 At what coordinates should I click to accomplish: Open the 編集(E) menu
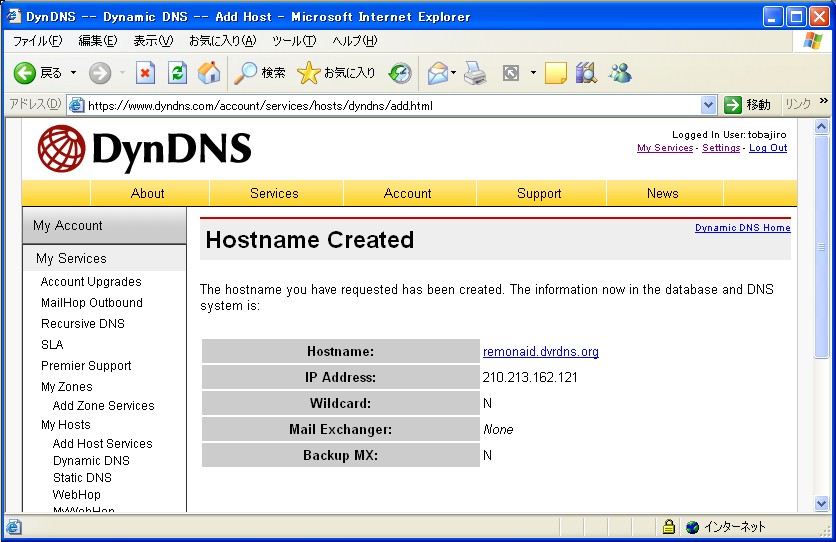[98, 41]
